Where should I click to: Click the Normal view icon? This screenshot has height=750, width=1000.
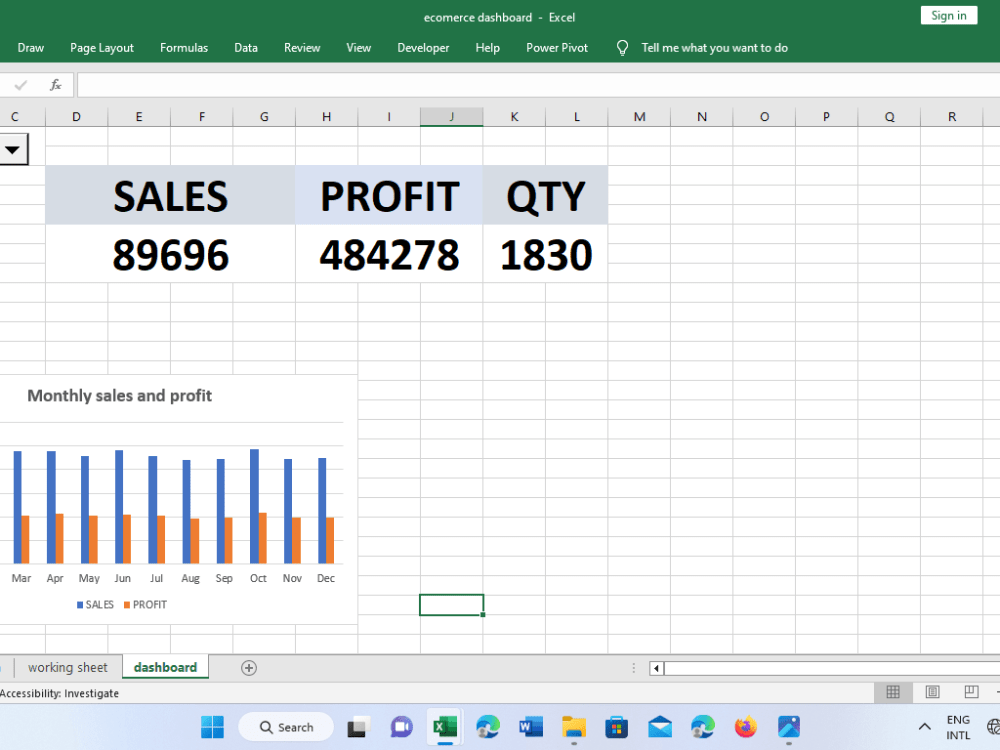tap(890, 691)
